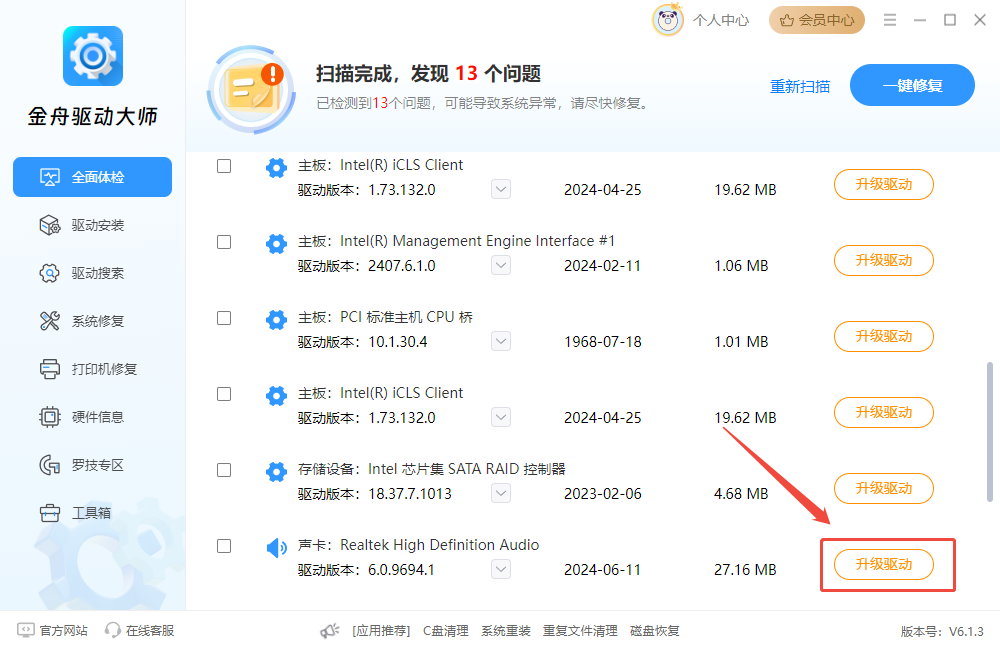Click gear icon of SATA RAID 控制器 row

pyautogui.click(x=276, y=471)
